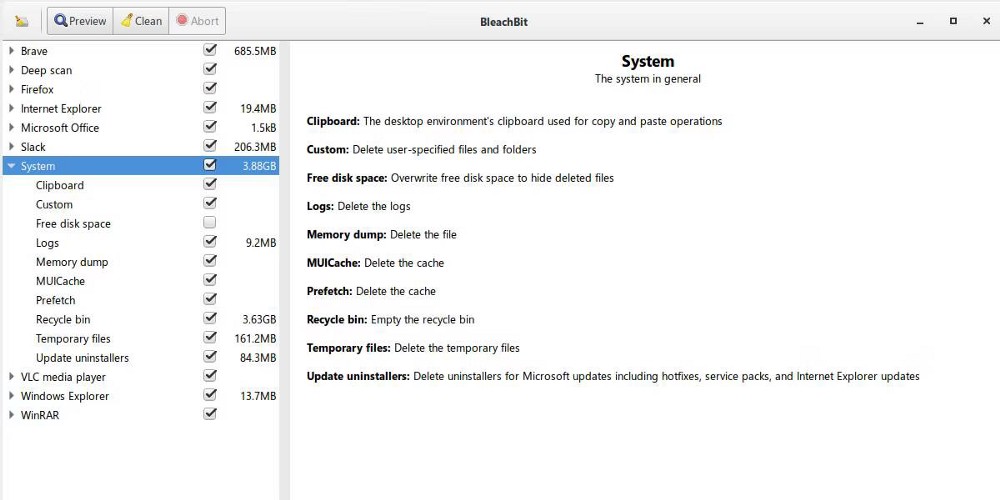Image resolution: width=1000 pixels, height=500 pixels.
Task: Expand the Firefox tree node
Action: pos(11,89)
